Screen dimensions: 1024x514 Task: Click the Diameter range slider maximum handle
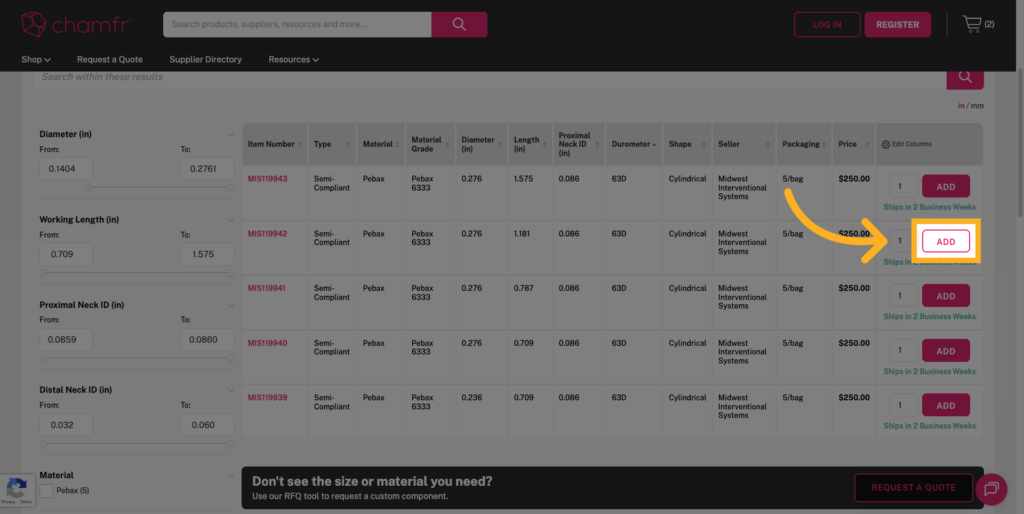click(231, 187)
